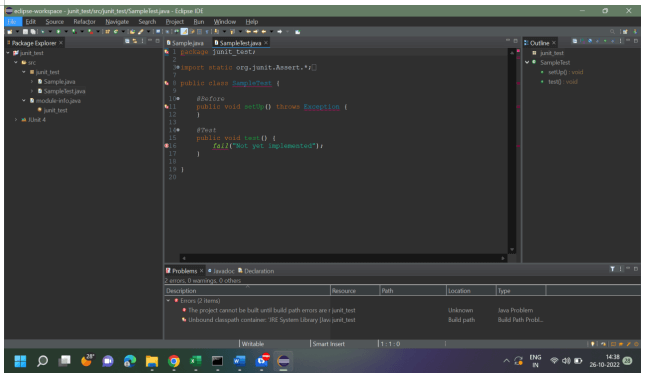Open the Navigate menu

click(x=117, y=22)
